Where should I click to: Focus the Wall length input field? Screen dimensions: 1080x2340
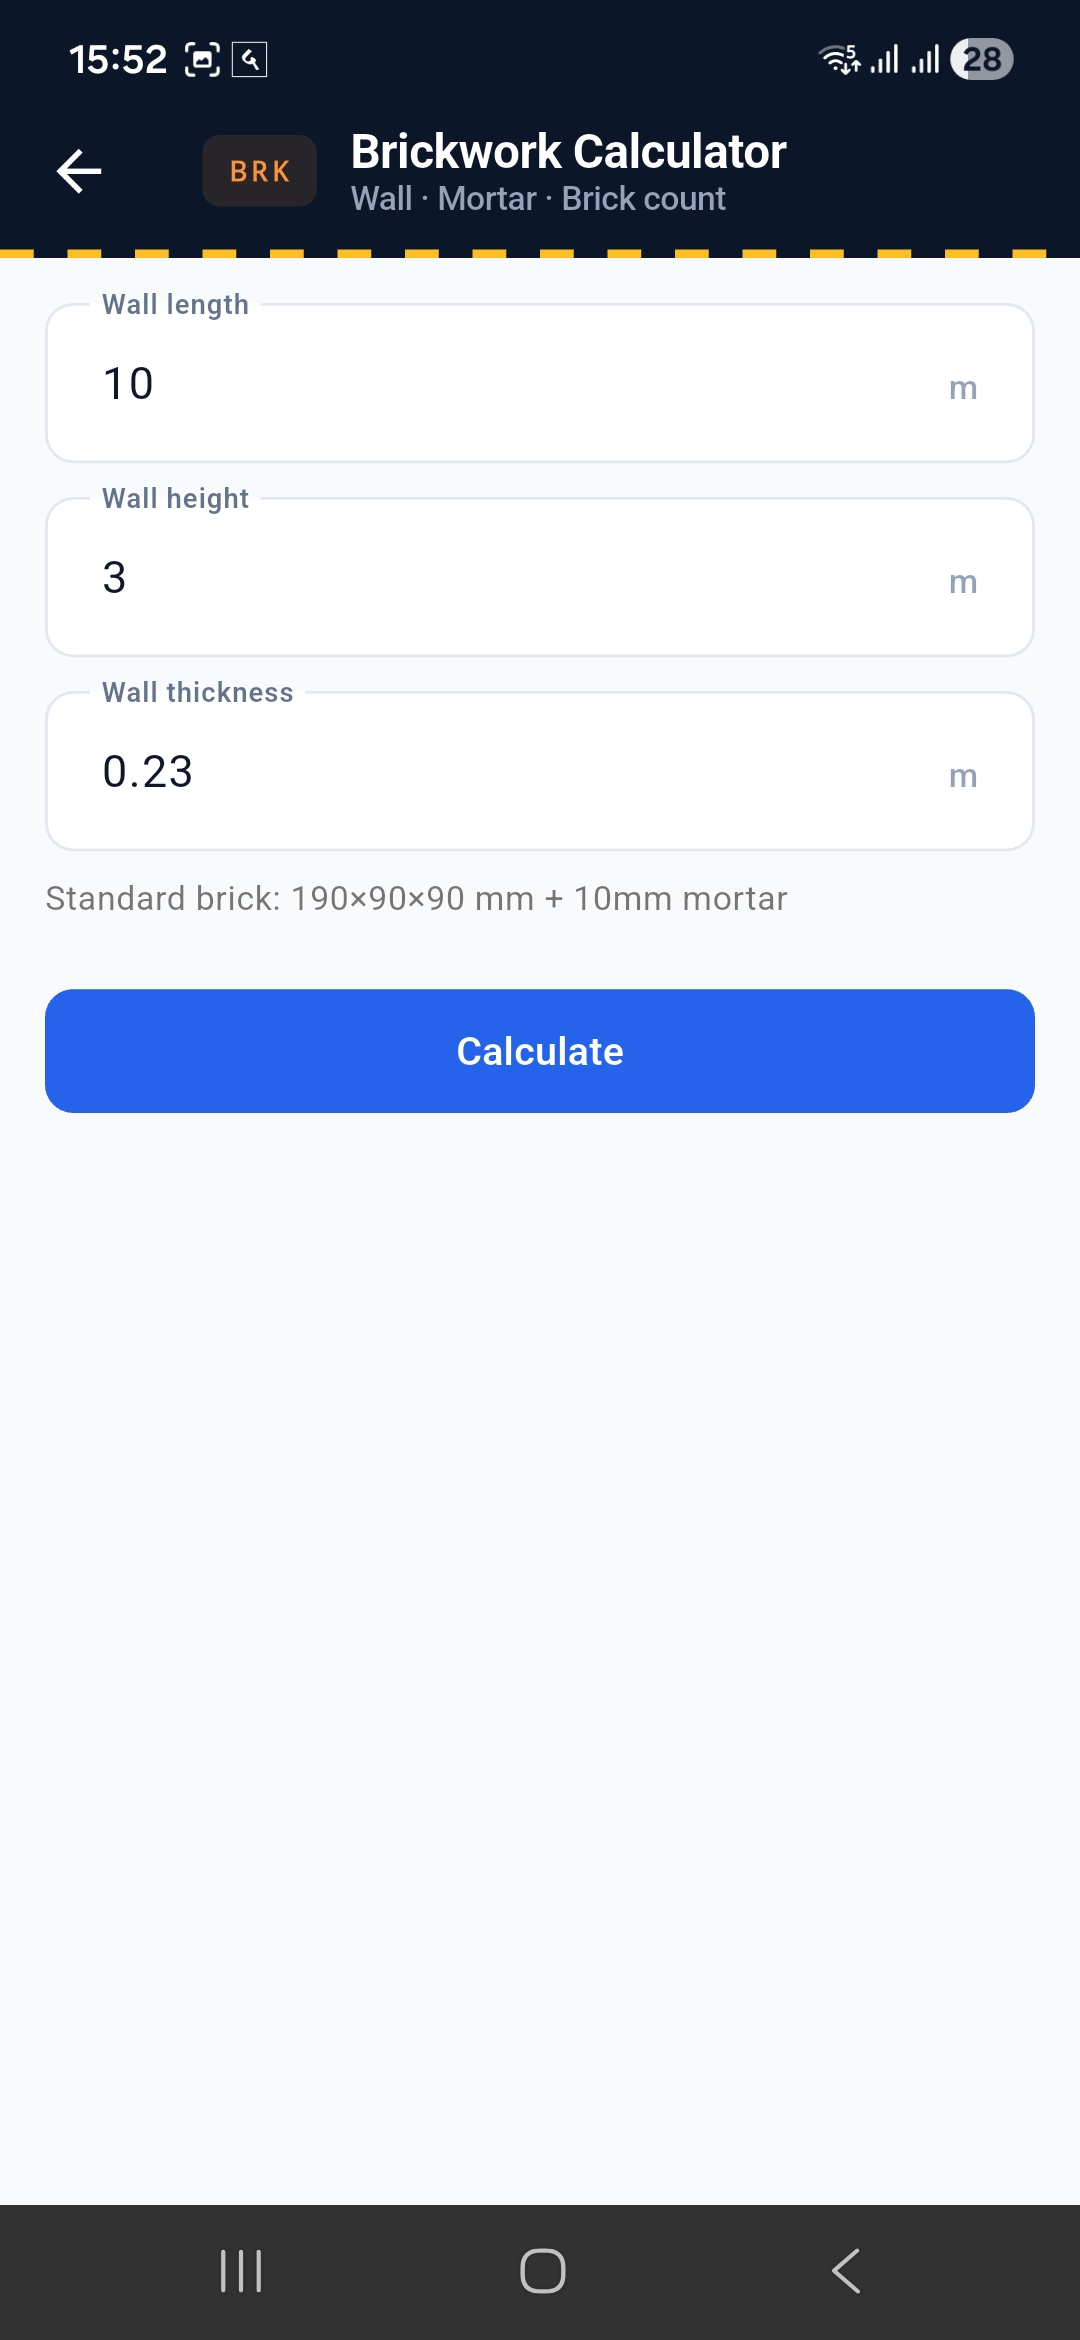tap(540, 383)
